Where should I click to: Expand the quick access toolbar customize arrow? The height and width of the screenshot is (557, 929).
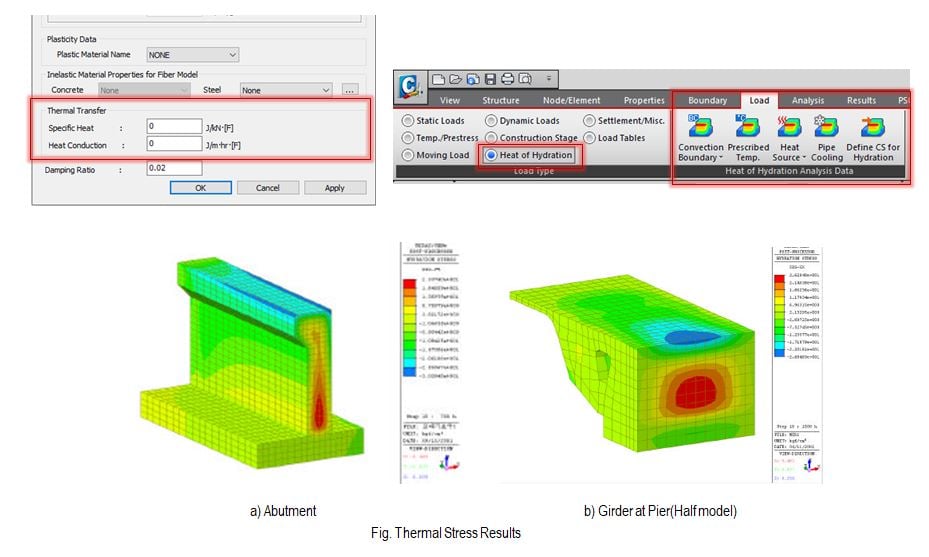click(548, 79)
